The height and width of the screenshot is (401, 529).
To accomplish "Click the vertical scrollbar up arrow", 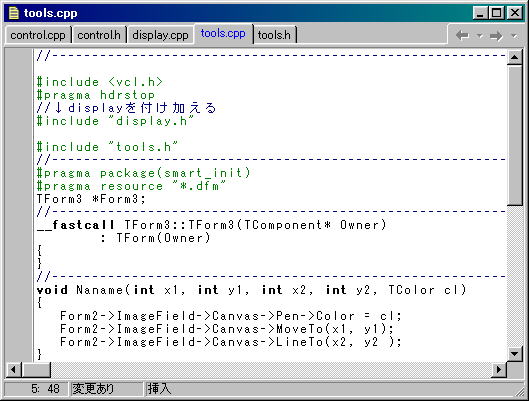I will click(x=514, y=58).
